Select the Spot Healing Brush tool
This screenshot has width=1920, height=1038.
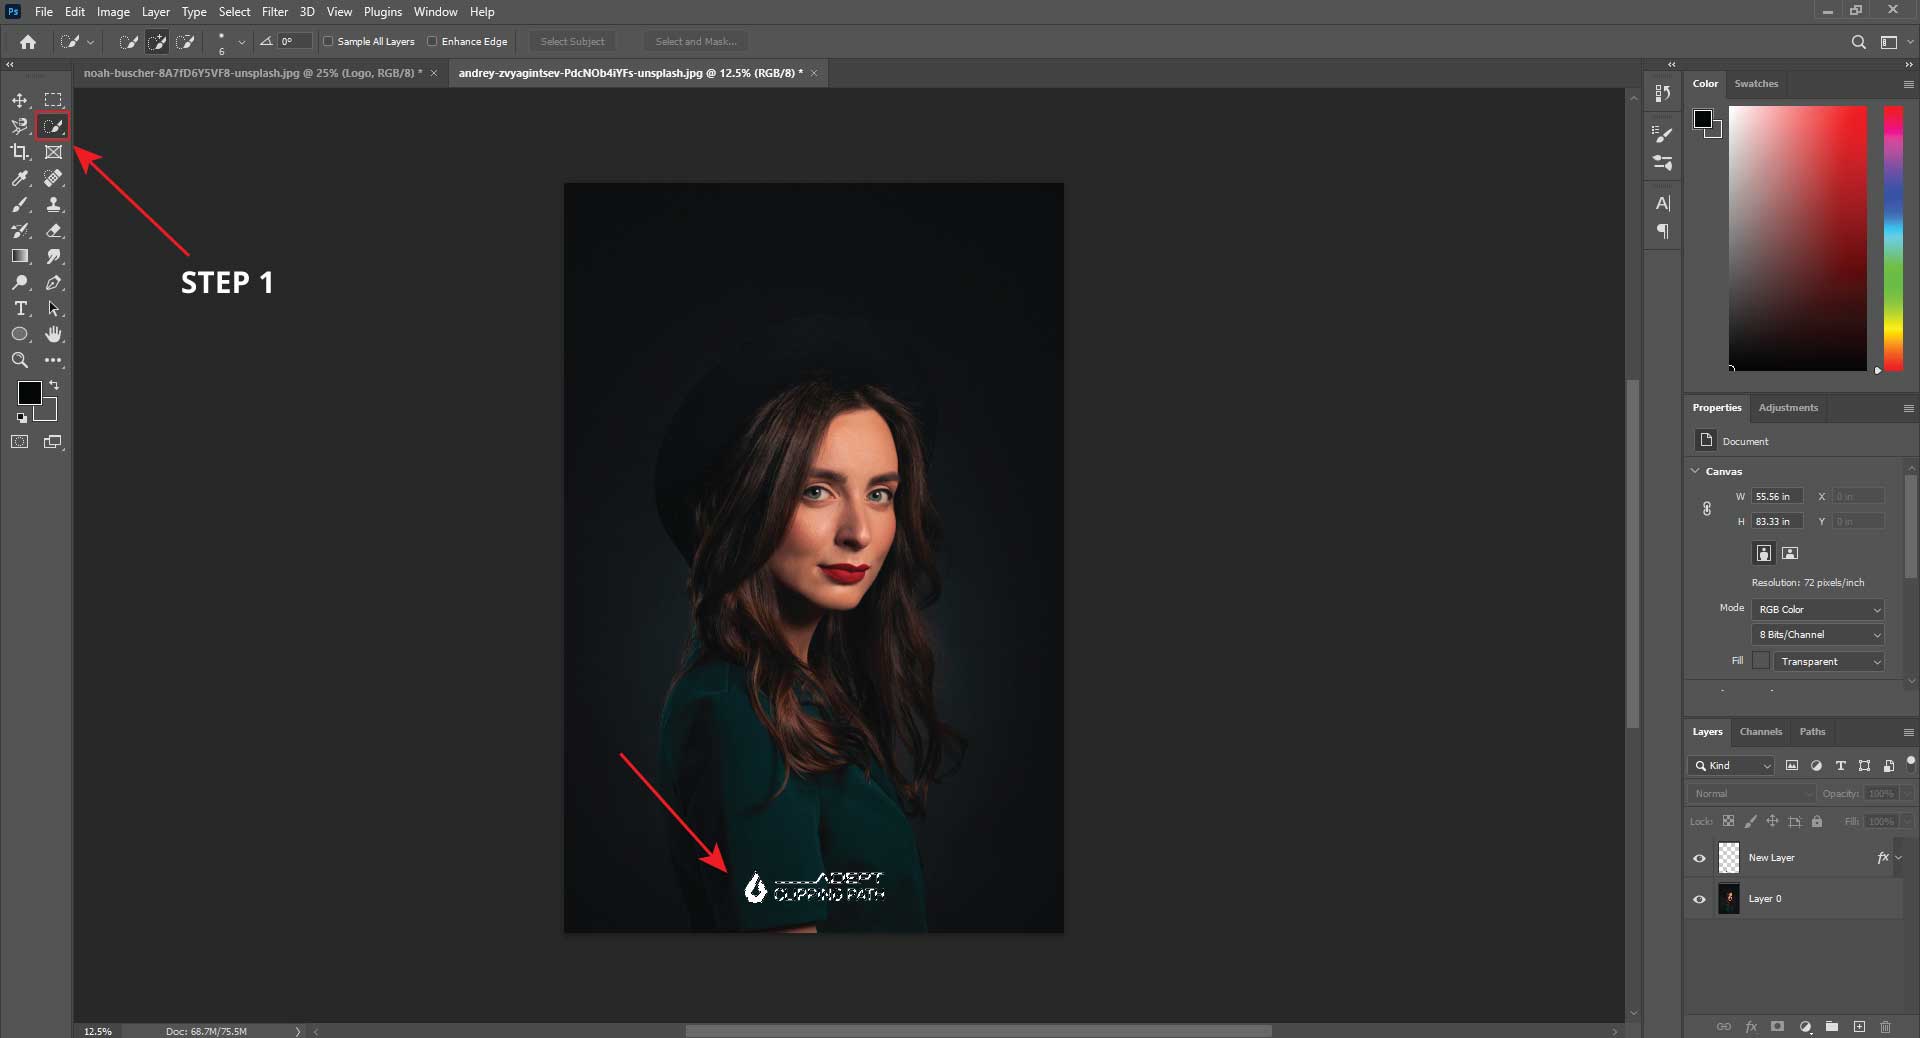click(x=53, y=178)
